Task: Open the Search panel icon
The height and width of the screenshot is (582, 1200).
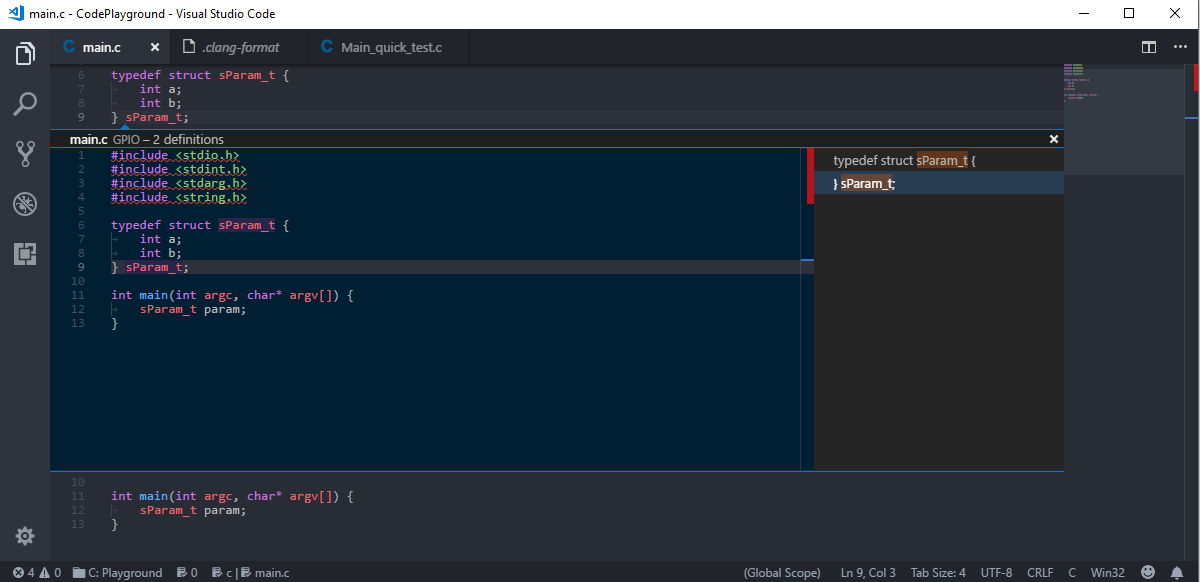Action: (x=25, y=104)
